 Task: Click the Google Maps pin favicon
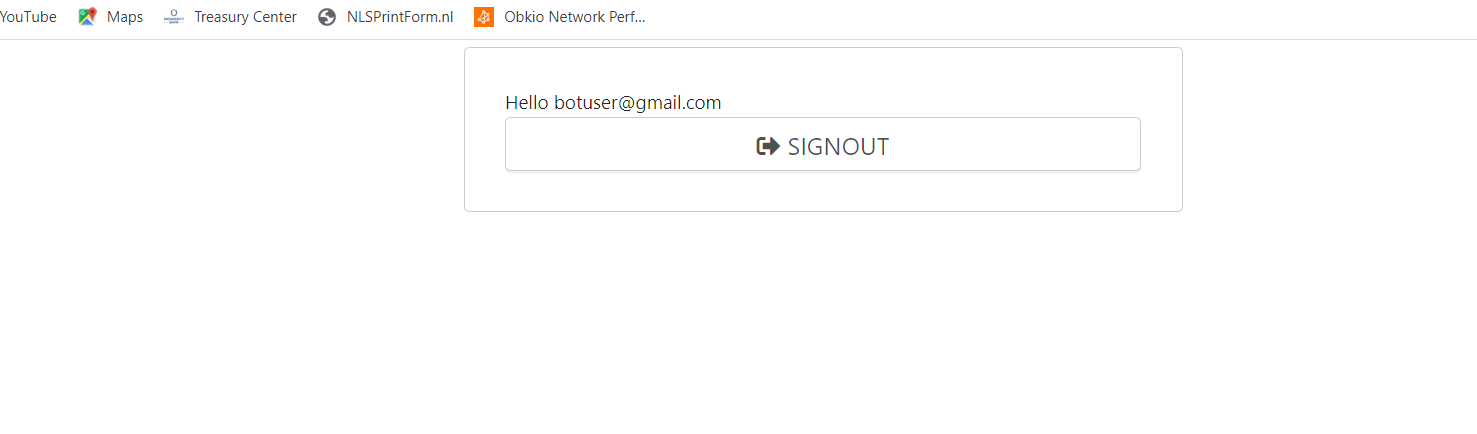tap(87, 17)
